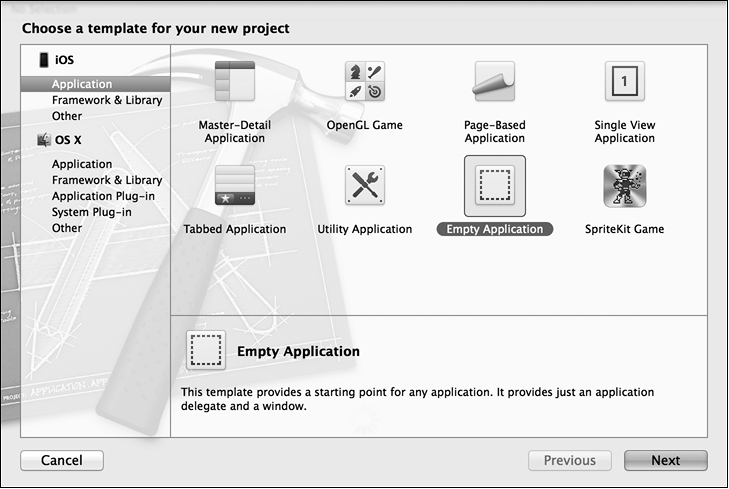Select OS X System Plug-in category
This screenshot has width=729, height=489.
[x=92, y=212]
